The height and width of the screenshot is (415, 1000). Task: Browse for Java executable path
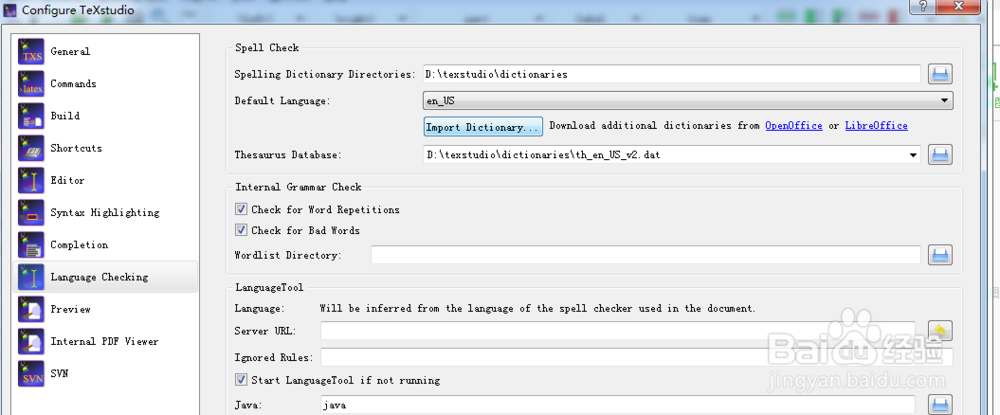940,405
